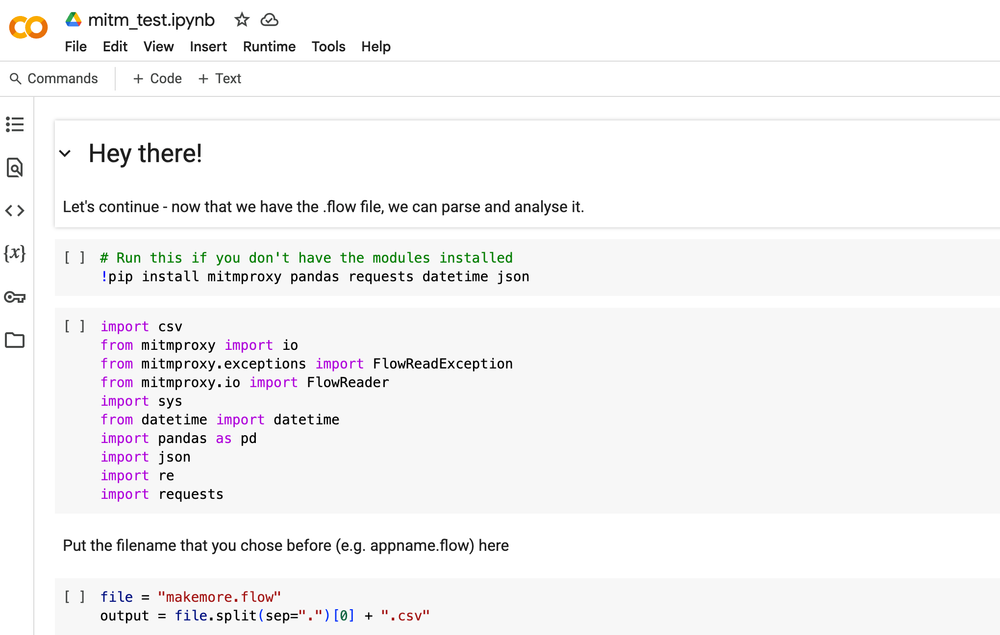Click the Colab logo
This screenshot has width=1000, height=635.
click(x=28, y=27)
